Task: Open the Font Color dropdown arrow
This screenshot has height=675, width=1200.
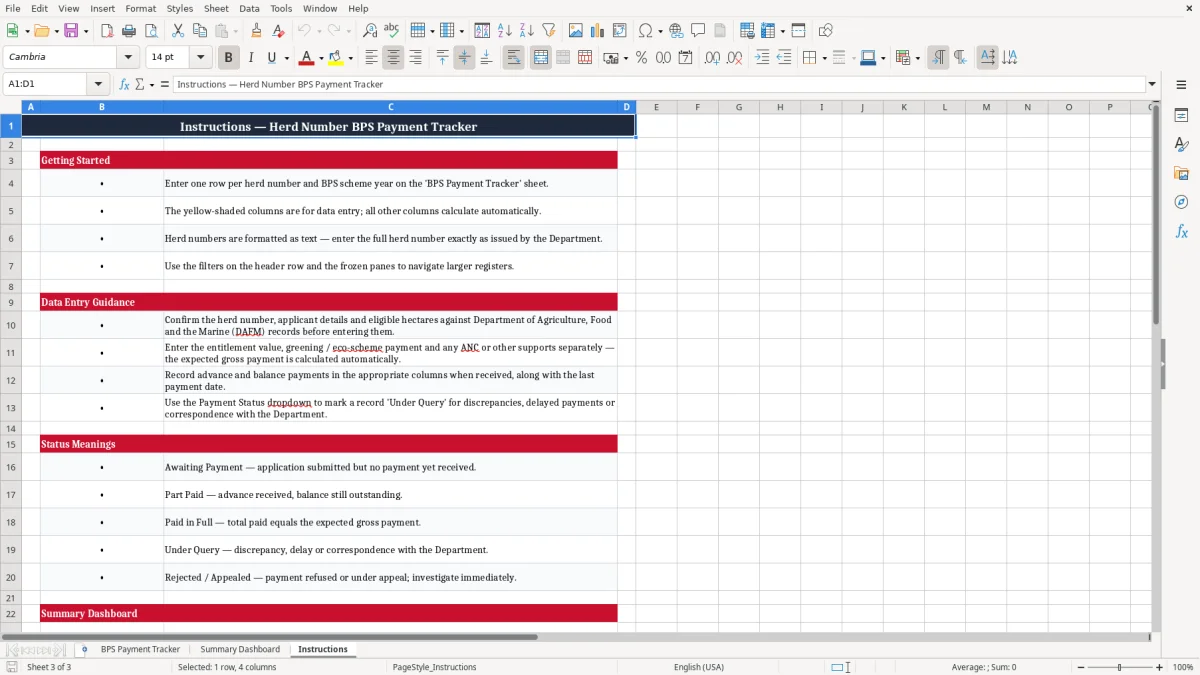Action: [x=321, y=58]
